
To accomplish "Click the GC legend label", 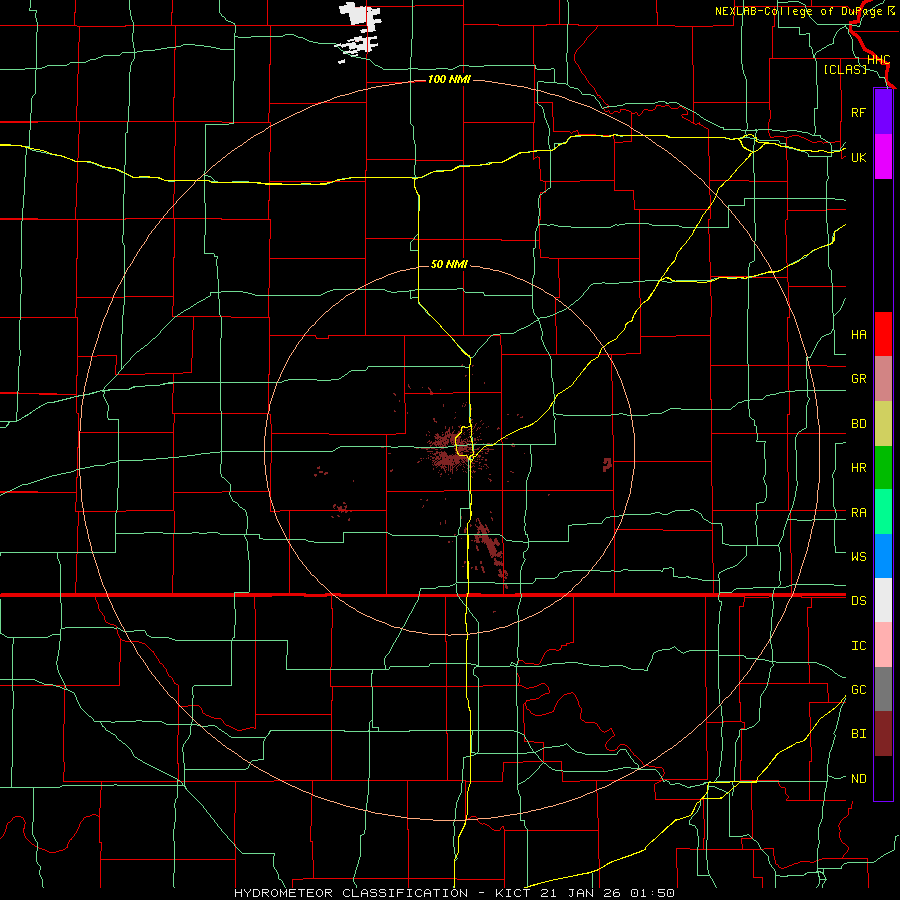I will [x=859, y=689].
